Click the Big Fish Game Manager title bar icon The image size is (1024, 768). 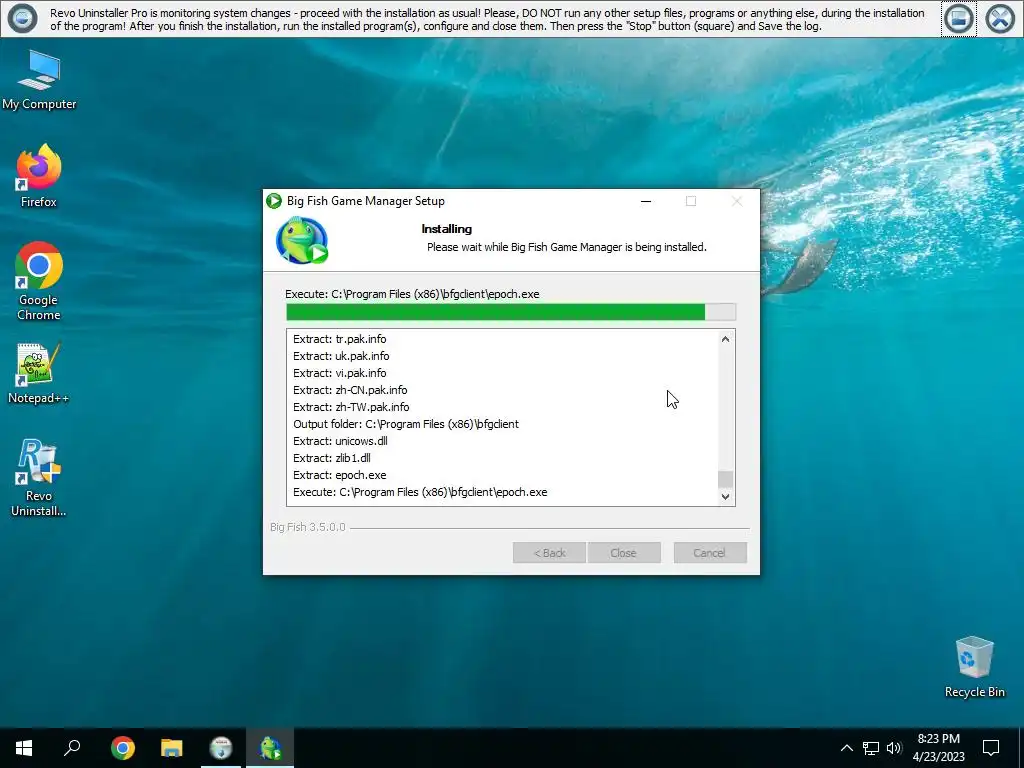(x=274, y=201)
